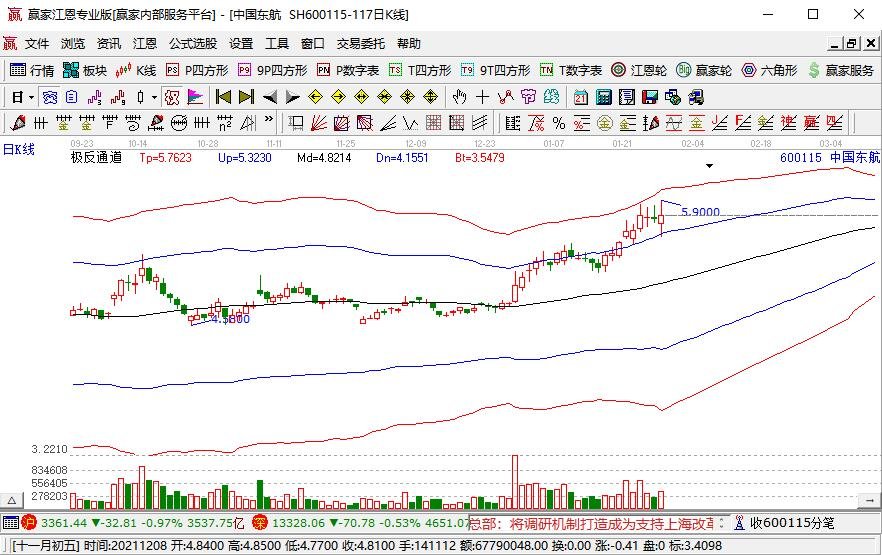Open the 浏览 menu
Screen dimensions: 882x555
[73, 44]
